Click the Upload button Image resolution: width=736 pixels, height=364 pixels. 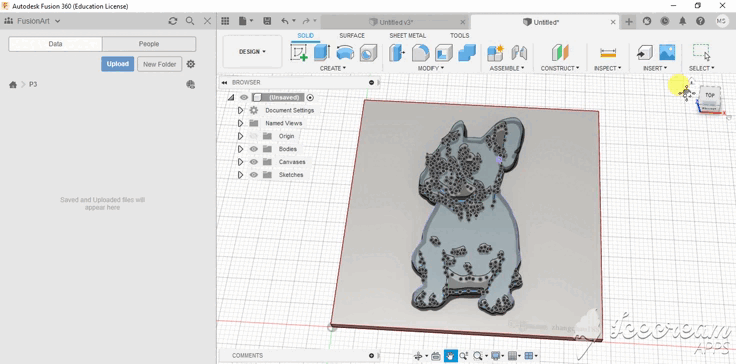[x=117, y=64]
